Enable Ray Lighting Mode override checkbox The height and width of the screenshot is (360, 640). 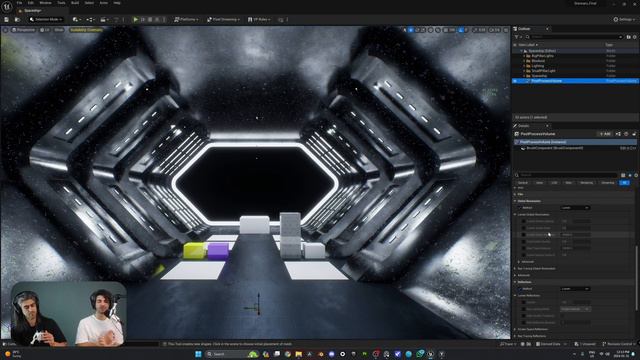pyautogui.click(x=524, y=309)
